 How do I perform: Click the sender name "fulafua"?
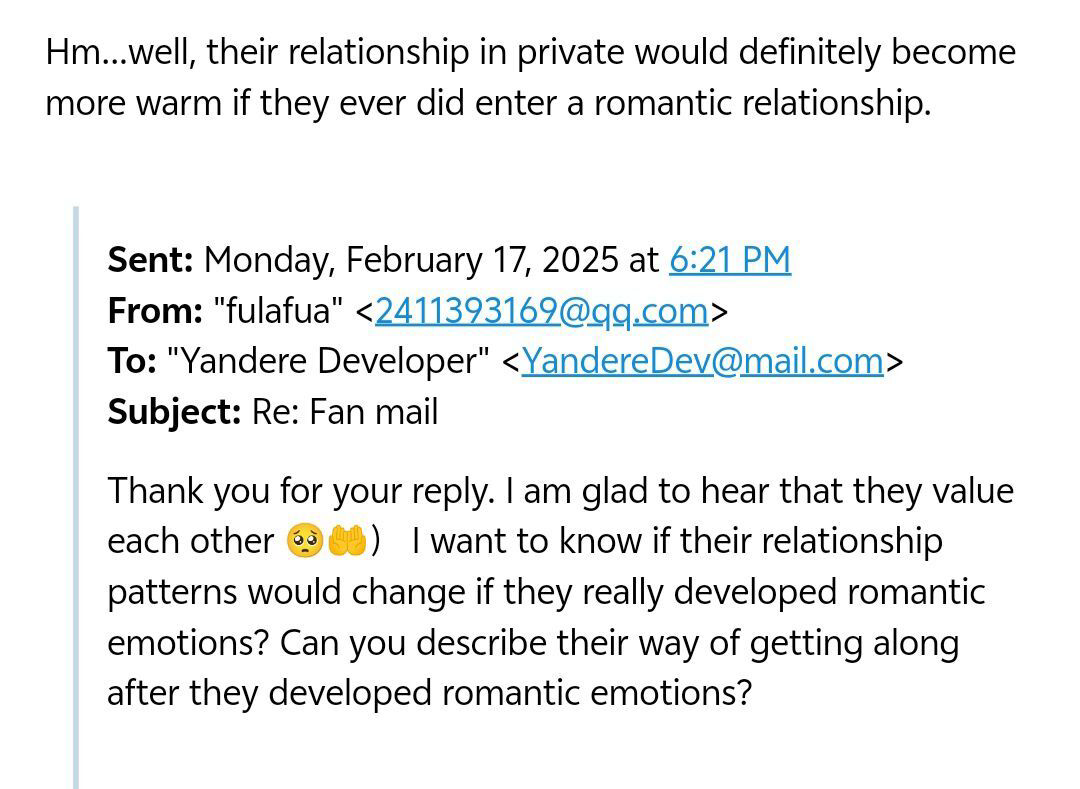[279, 311]
